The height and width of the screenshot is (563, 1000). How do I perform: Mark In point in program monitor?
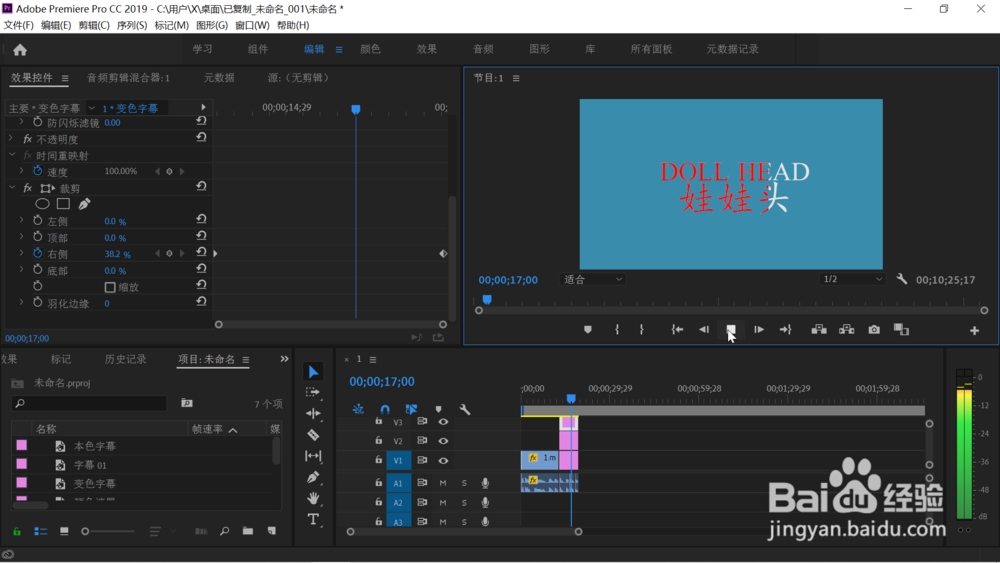coord(617,330)
